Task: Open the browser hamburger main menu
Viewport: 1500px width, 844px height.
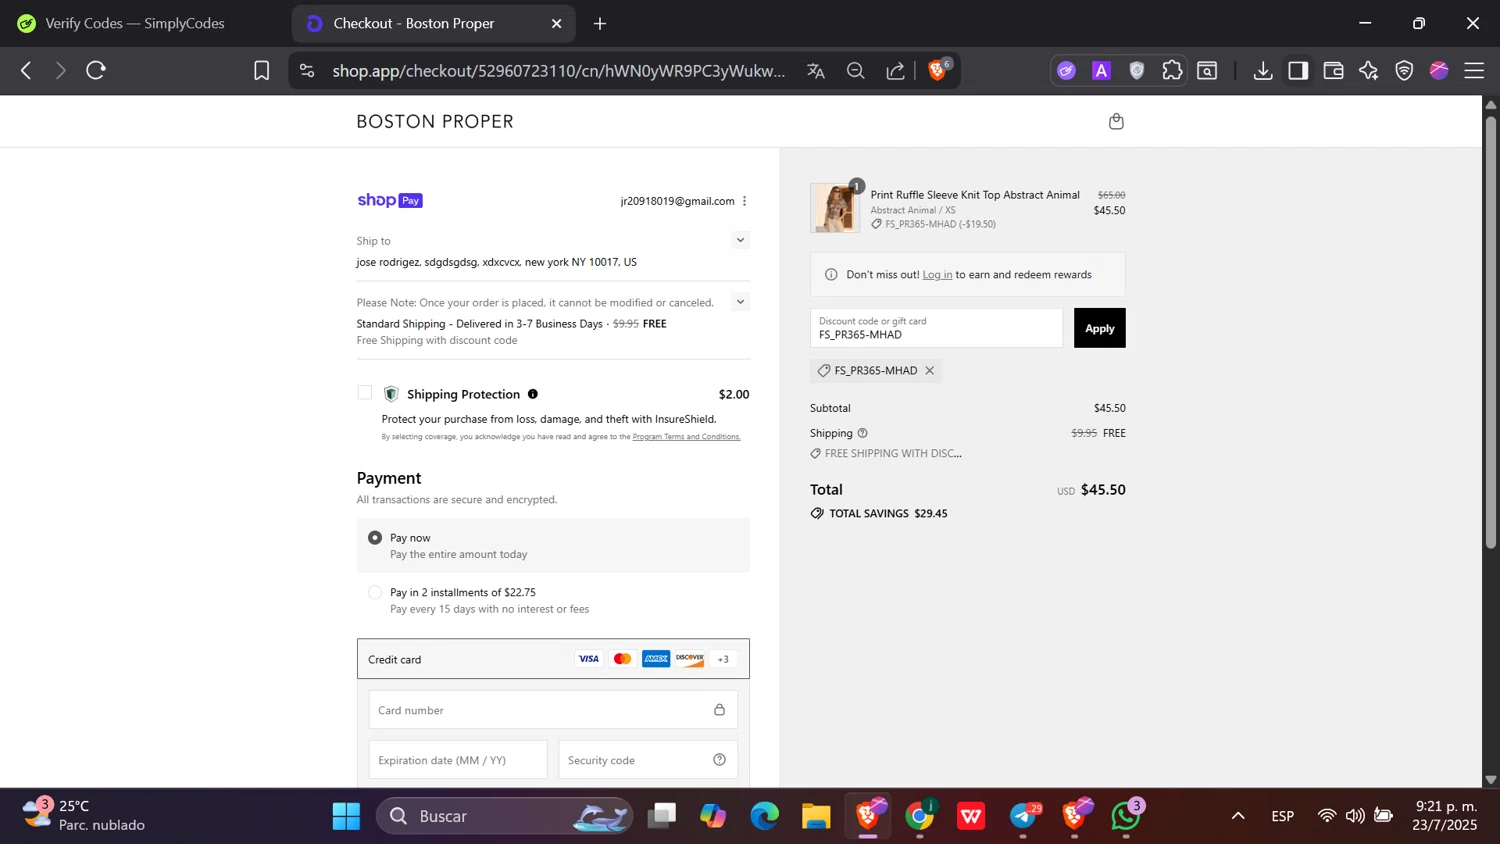Action: click(x=1474, y=71)
